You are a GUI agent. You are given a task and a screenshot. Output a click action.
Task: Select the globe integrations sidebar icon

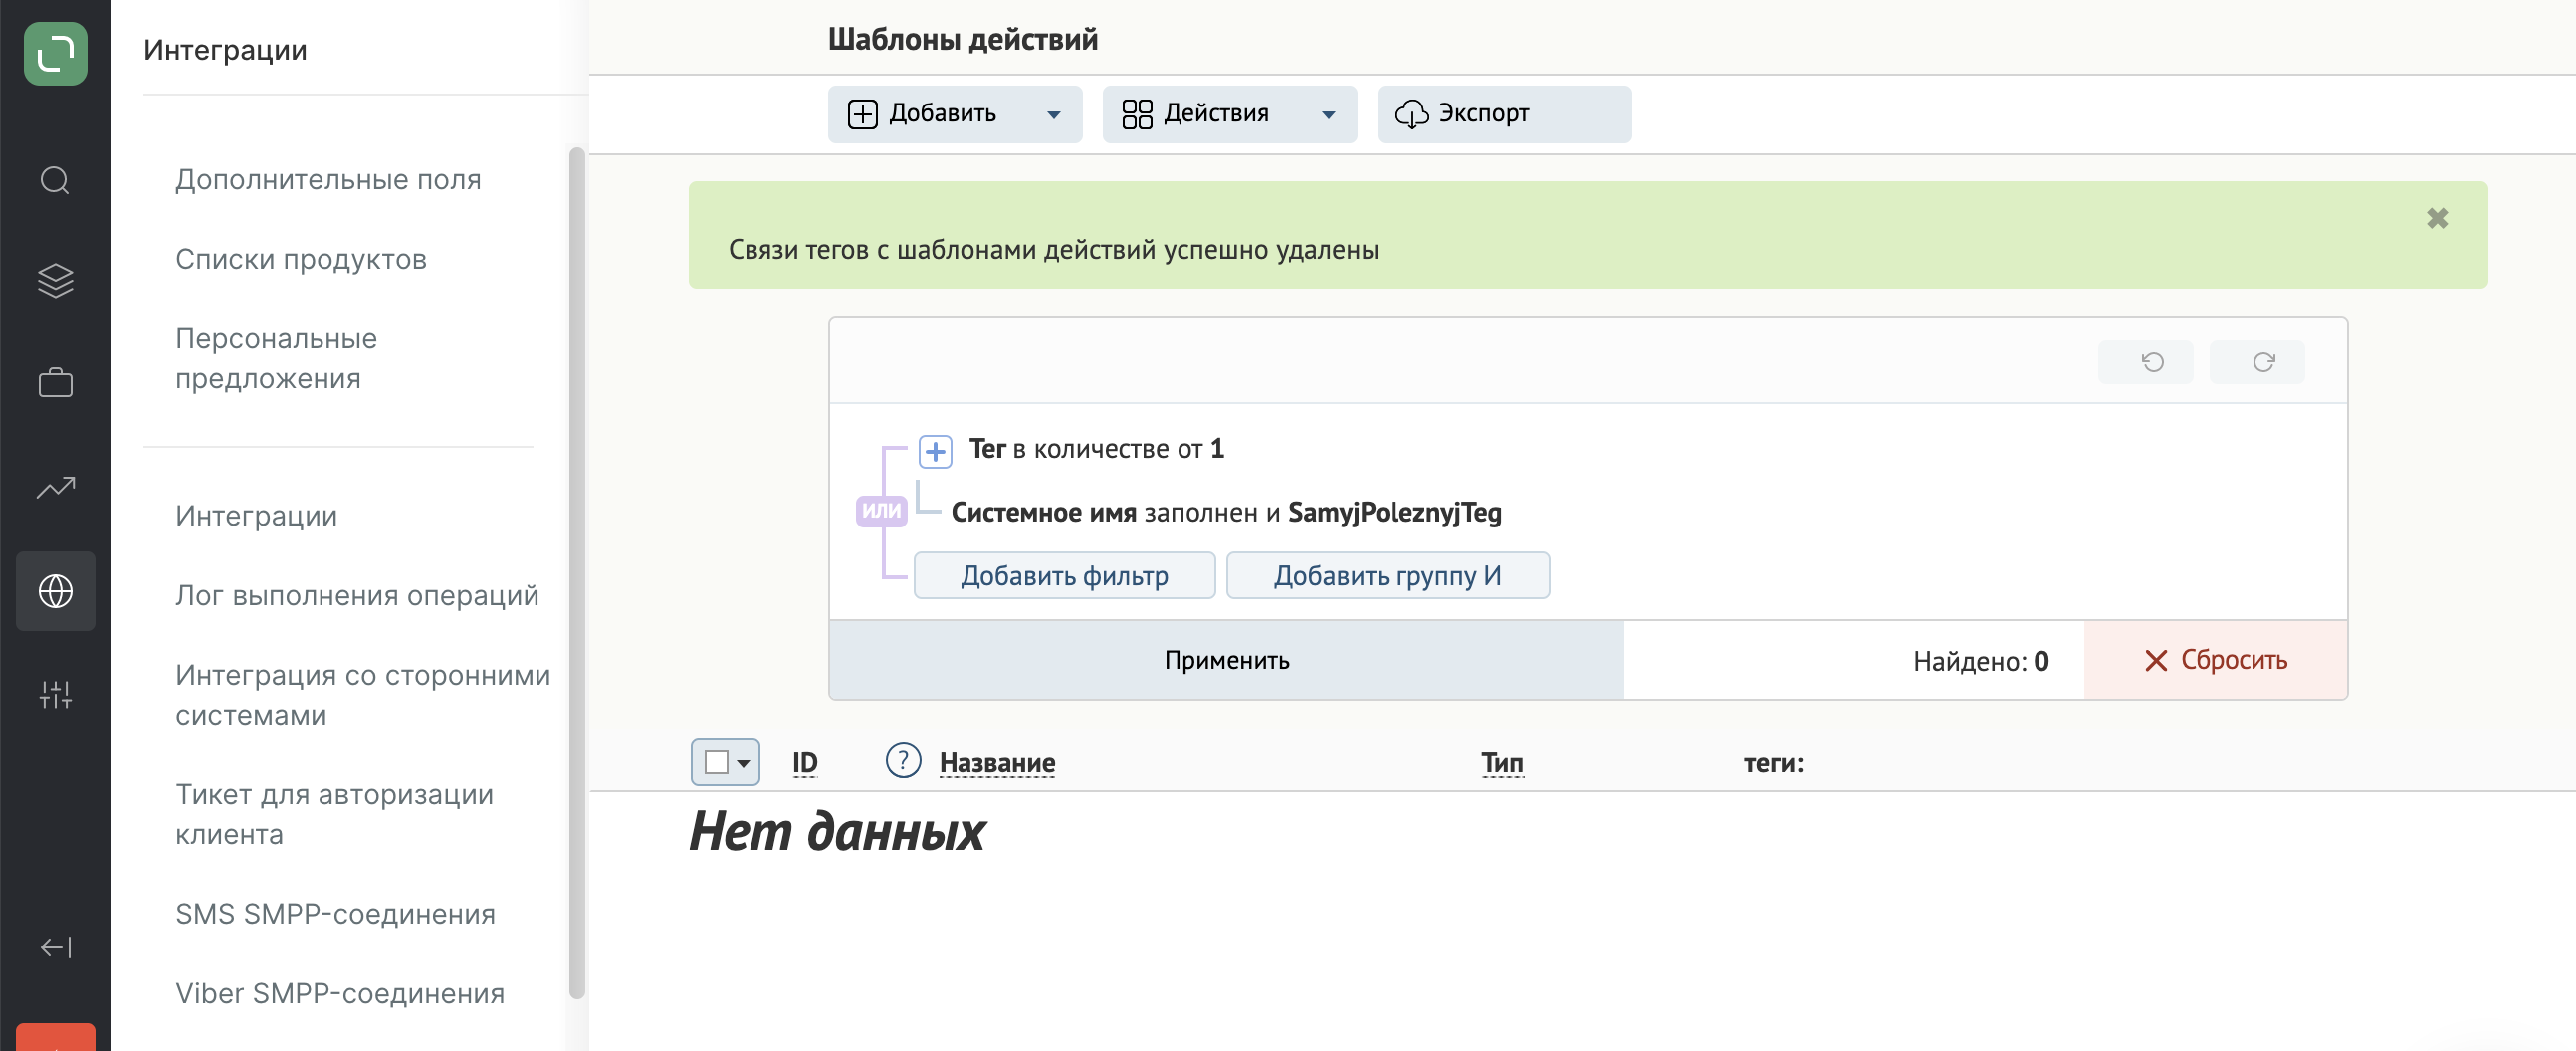[x=55, y=591]
